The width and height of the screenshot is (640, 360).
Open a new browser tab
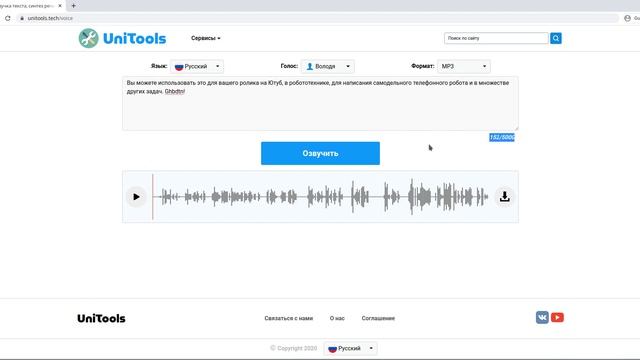(73, 6)
